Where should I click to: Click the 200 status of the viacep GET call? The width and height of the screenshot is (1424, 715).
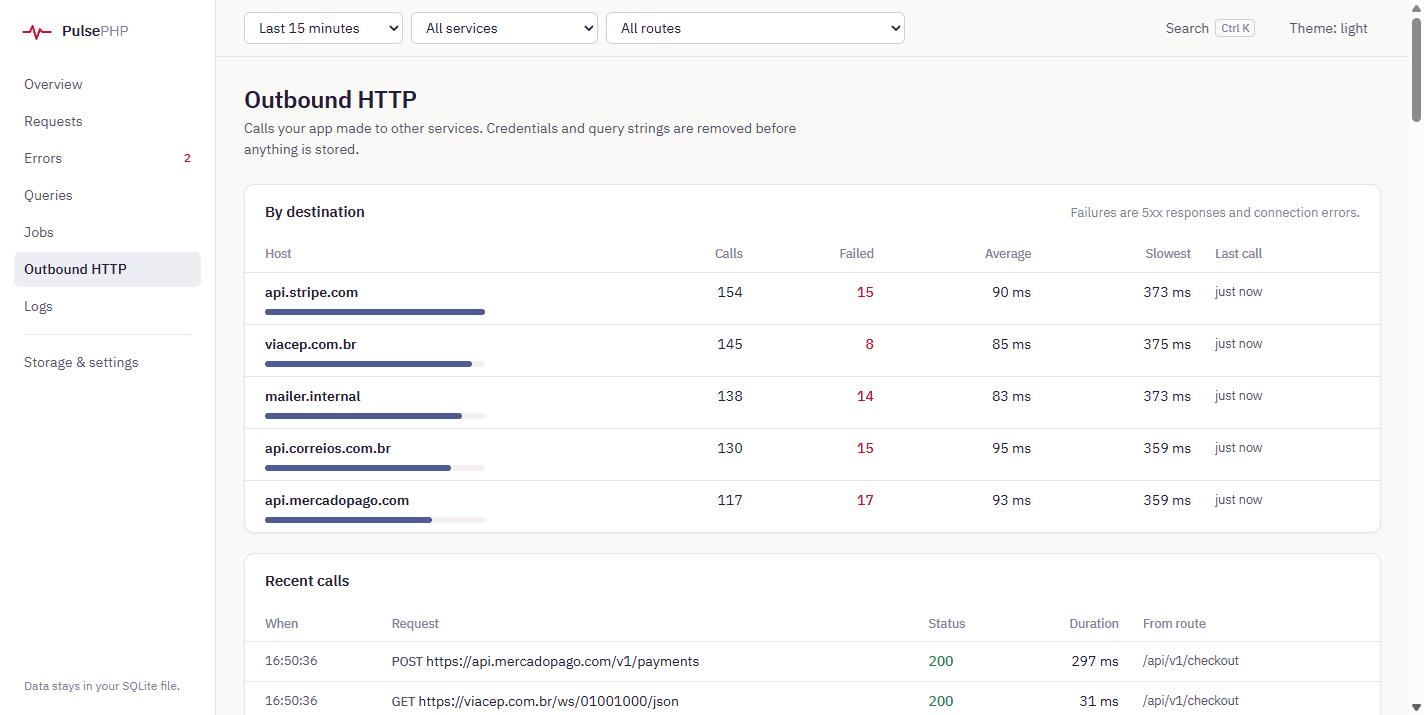(941, 701)
